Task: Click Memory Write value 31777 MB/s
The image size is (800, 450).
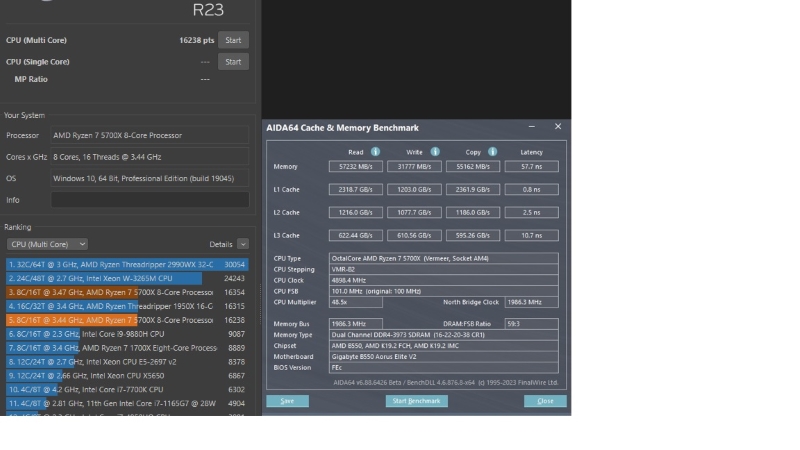Action: point(414,166)
